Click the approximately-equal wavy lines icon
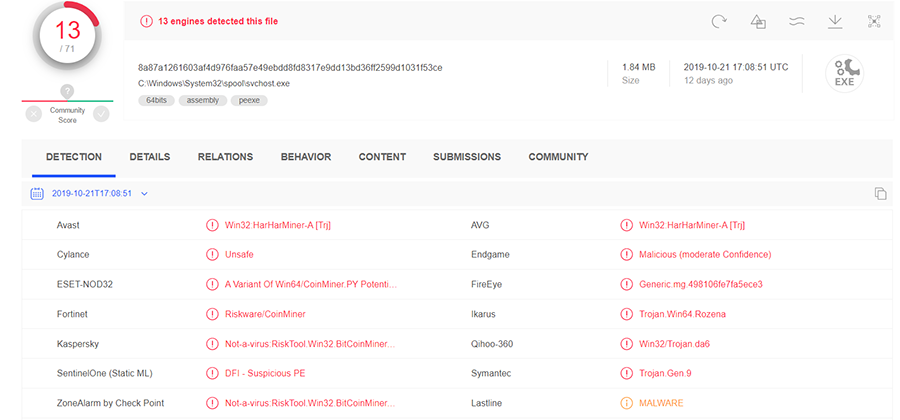The height and width of the screenshot is (420, 900). [797, 21]
